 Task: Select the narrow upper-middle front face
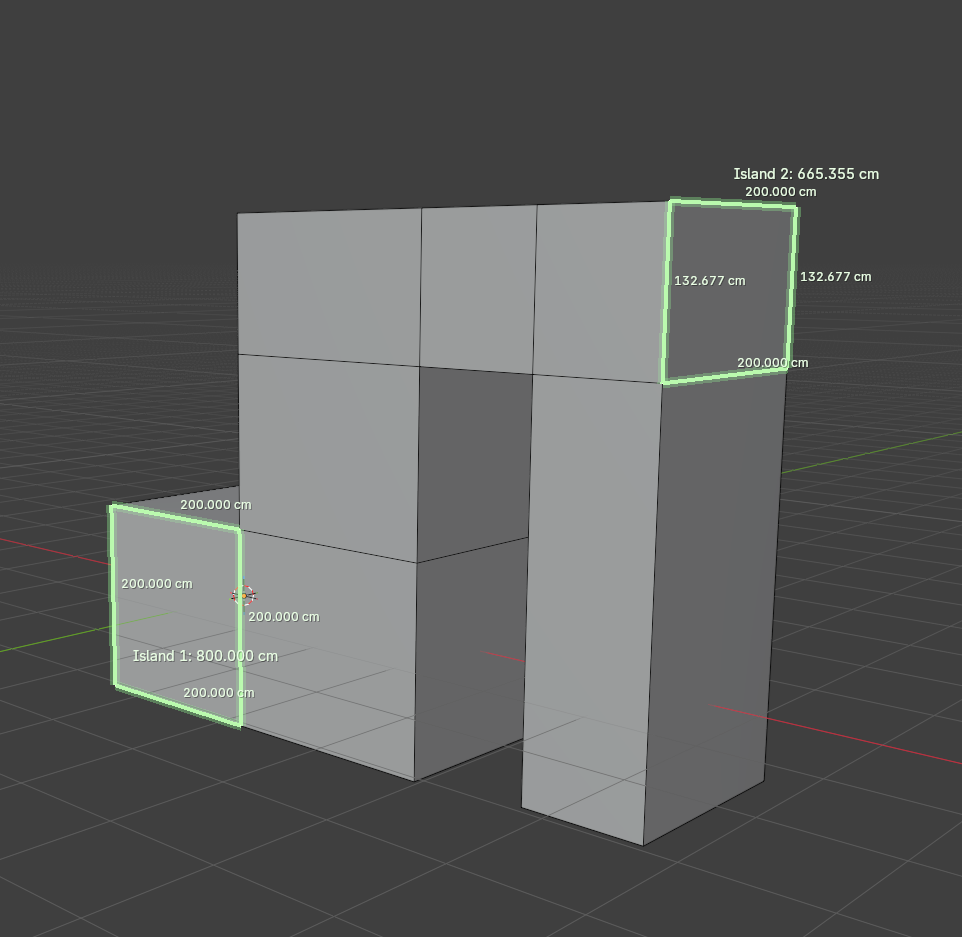(x=478, y=288)
